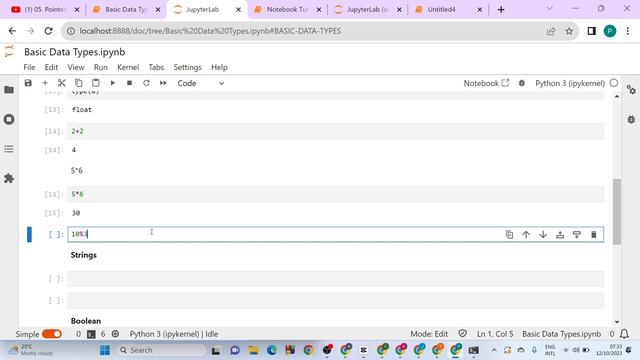The height and width of the screenshot is (360, 640).
Task: Copy the selected cell from the toolbar
Action: click(78, 83)
